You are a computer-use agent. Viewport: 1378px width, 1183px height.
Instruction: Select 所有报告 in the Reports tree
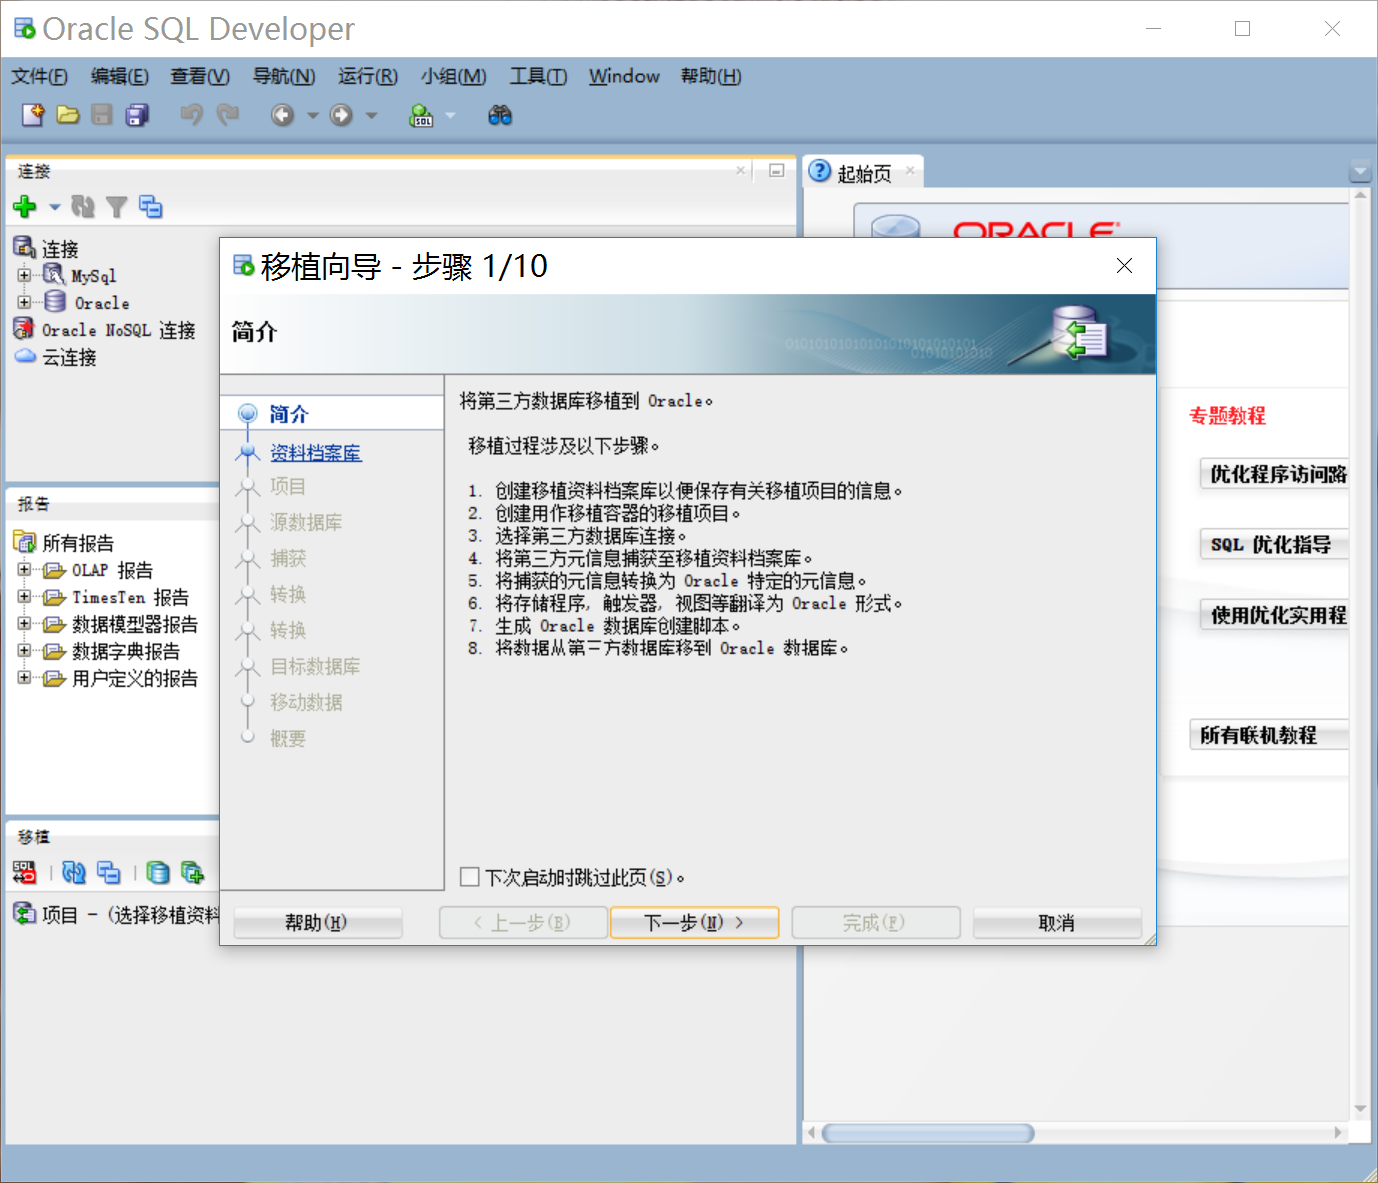(78, 543)
